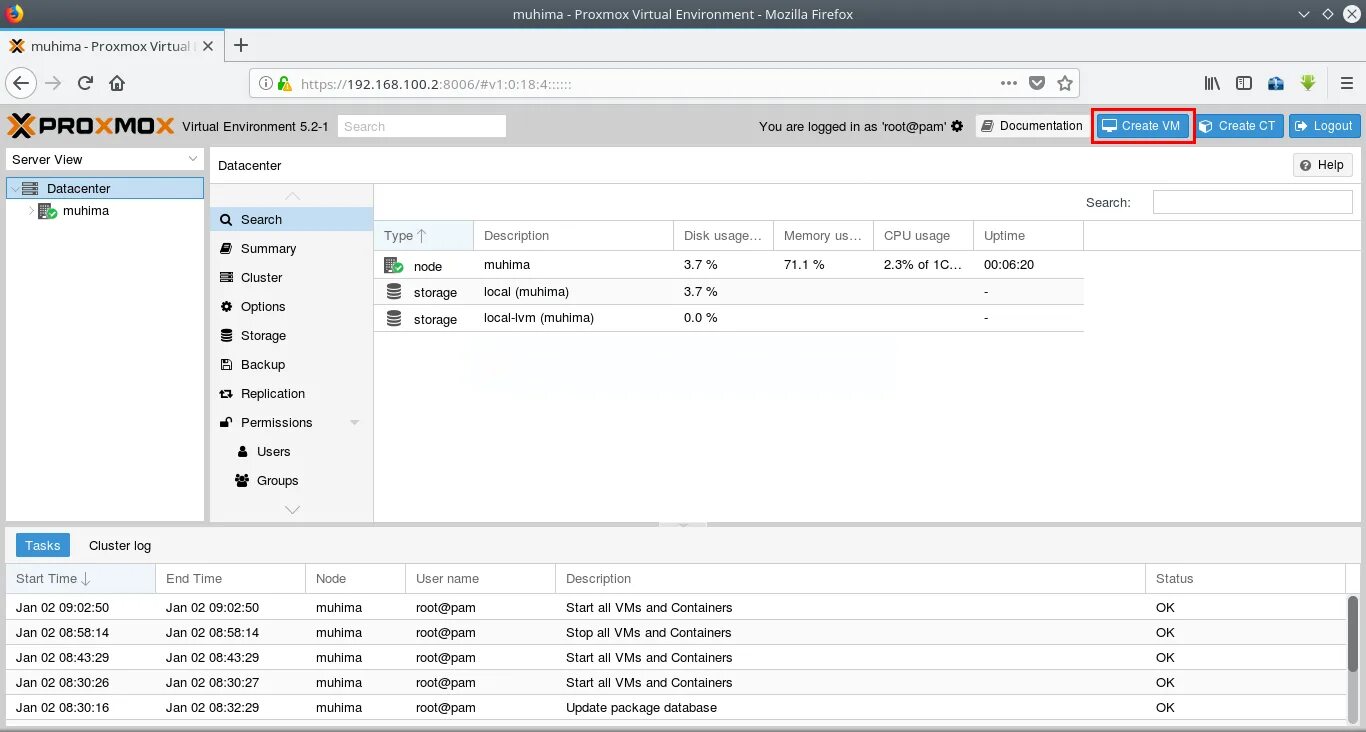Select the 'local (muhima)' description cell
Image resolution: width=1366 pixels, height=732 pixels.
coord(574,292)
